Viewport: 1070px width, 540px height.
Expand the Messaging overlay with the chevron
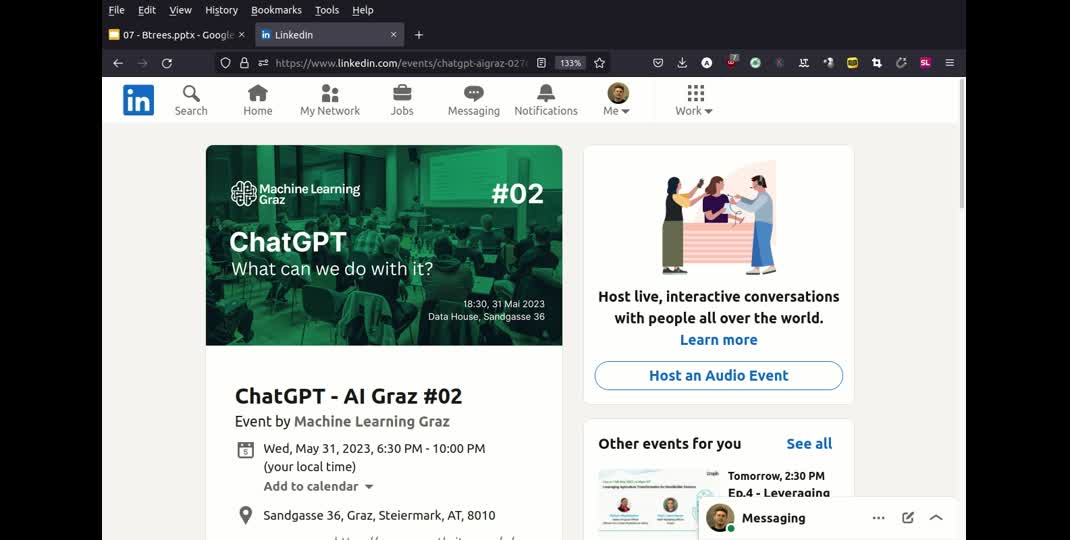tap(936, 518)
